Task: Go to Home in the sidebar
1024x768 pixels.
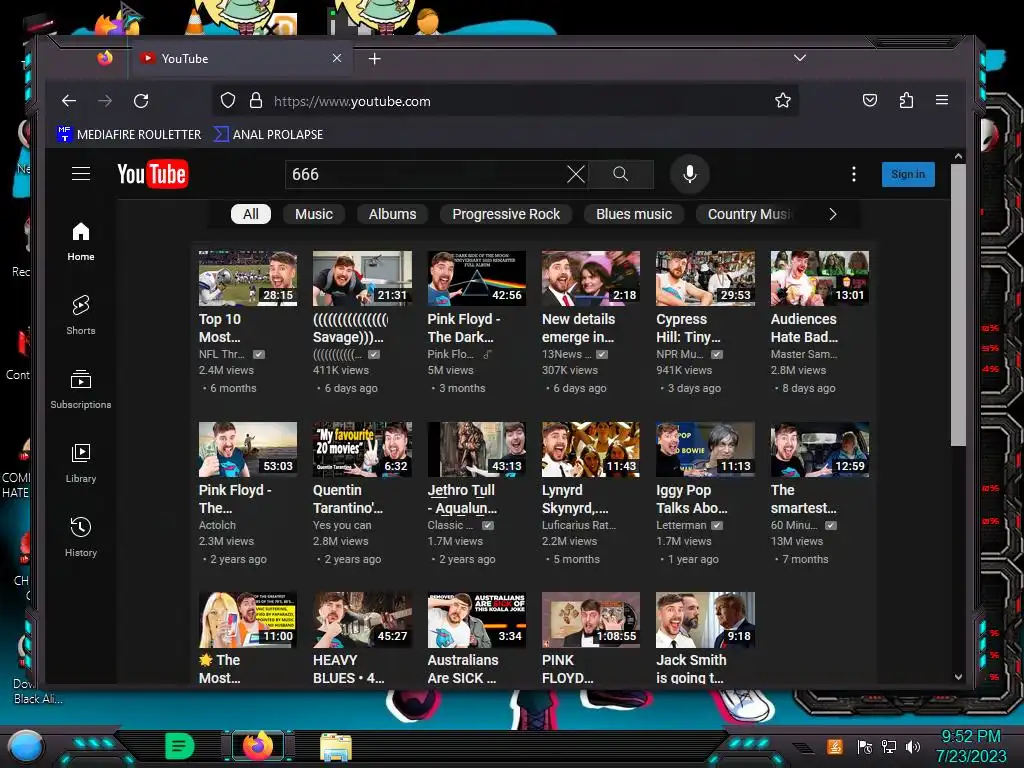Action: [81, 242]
